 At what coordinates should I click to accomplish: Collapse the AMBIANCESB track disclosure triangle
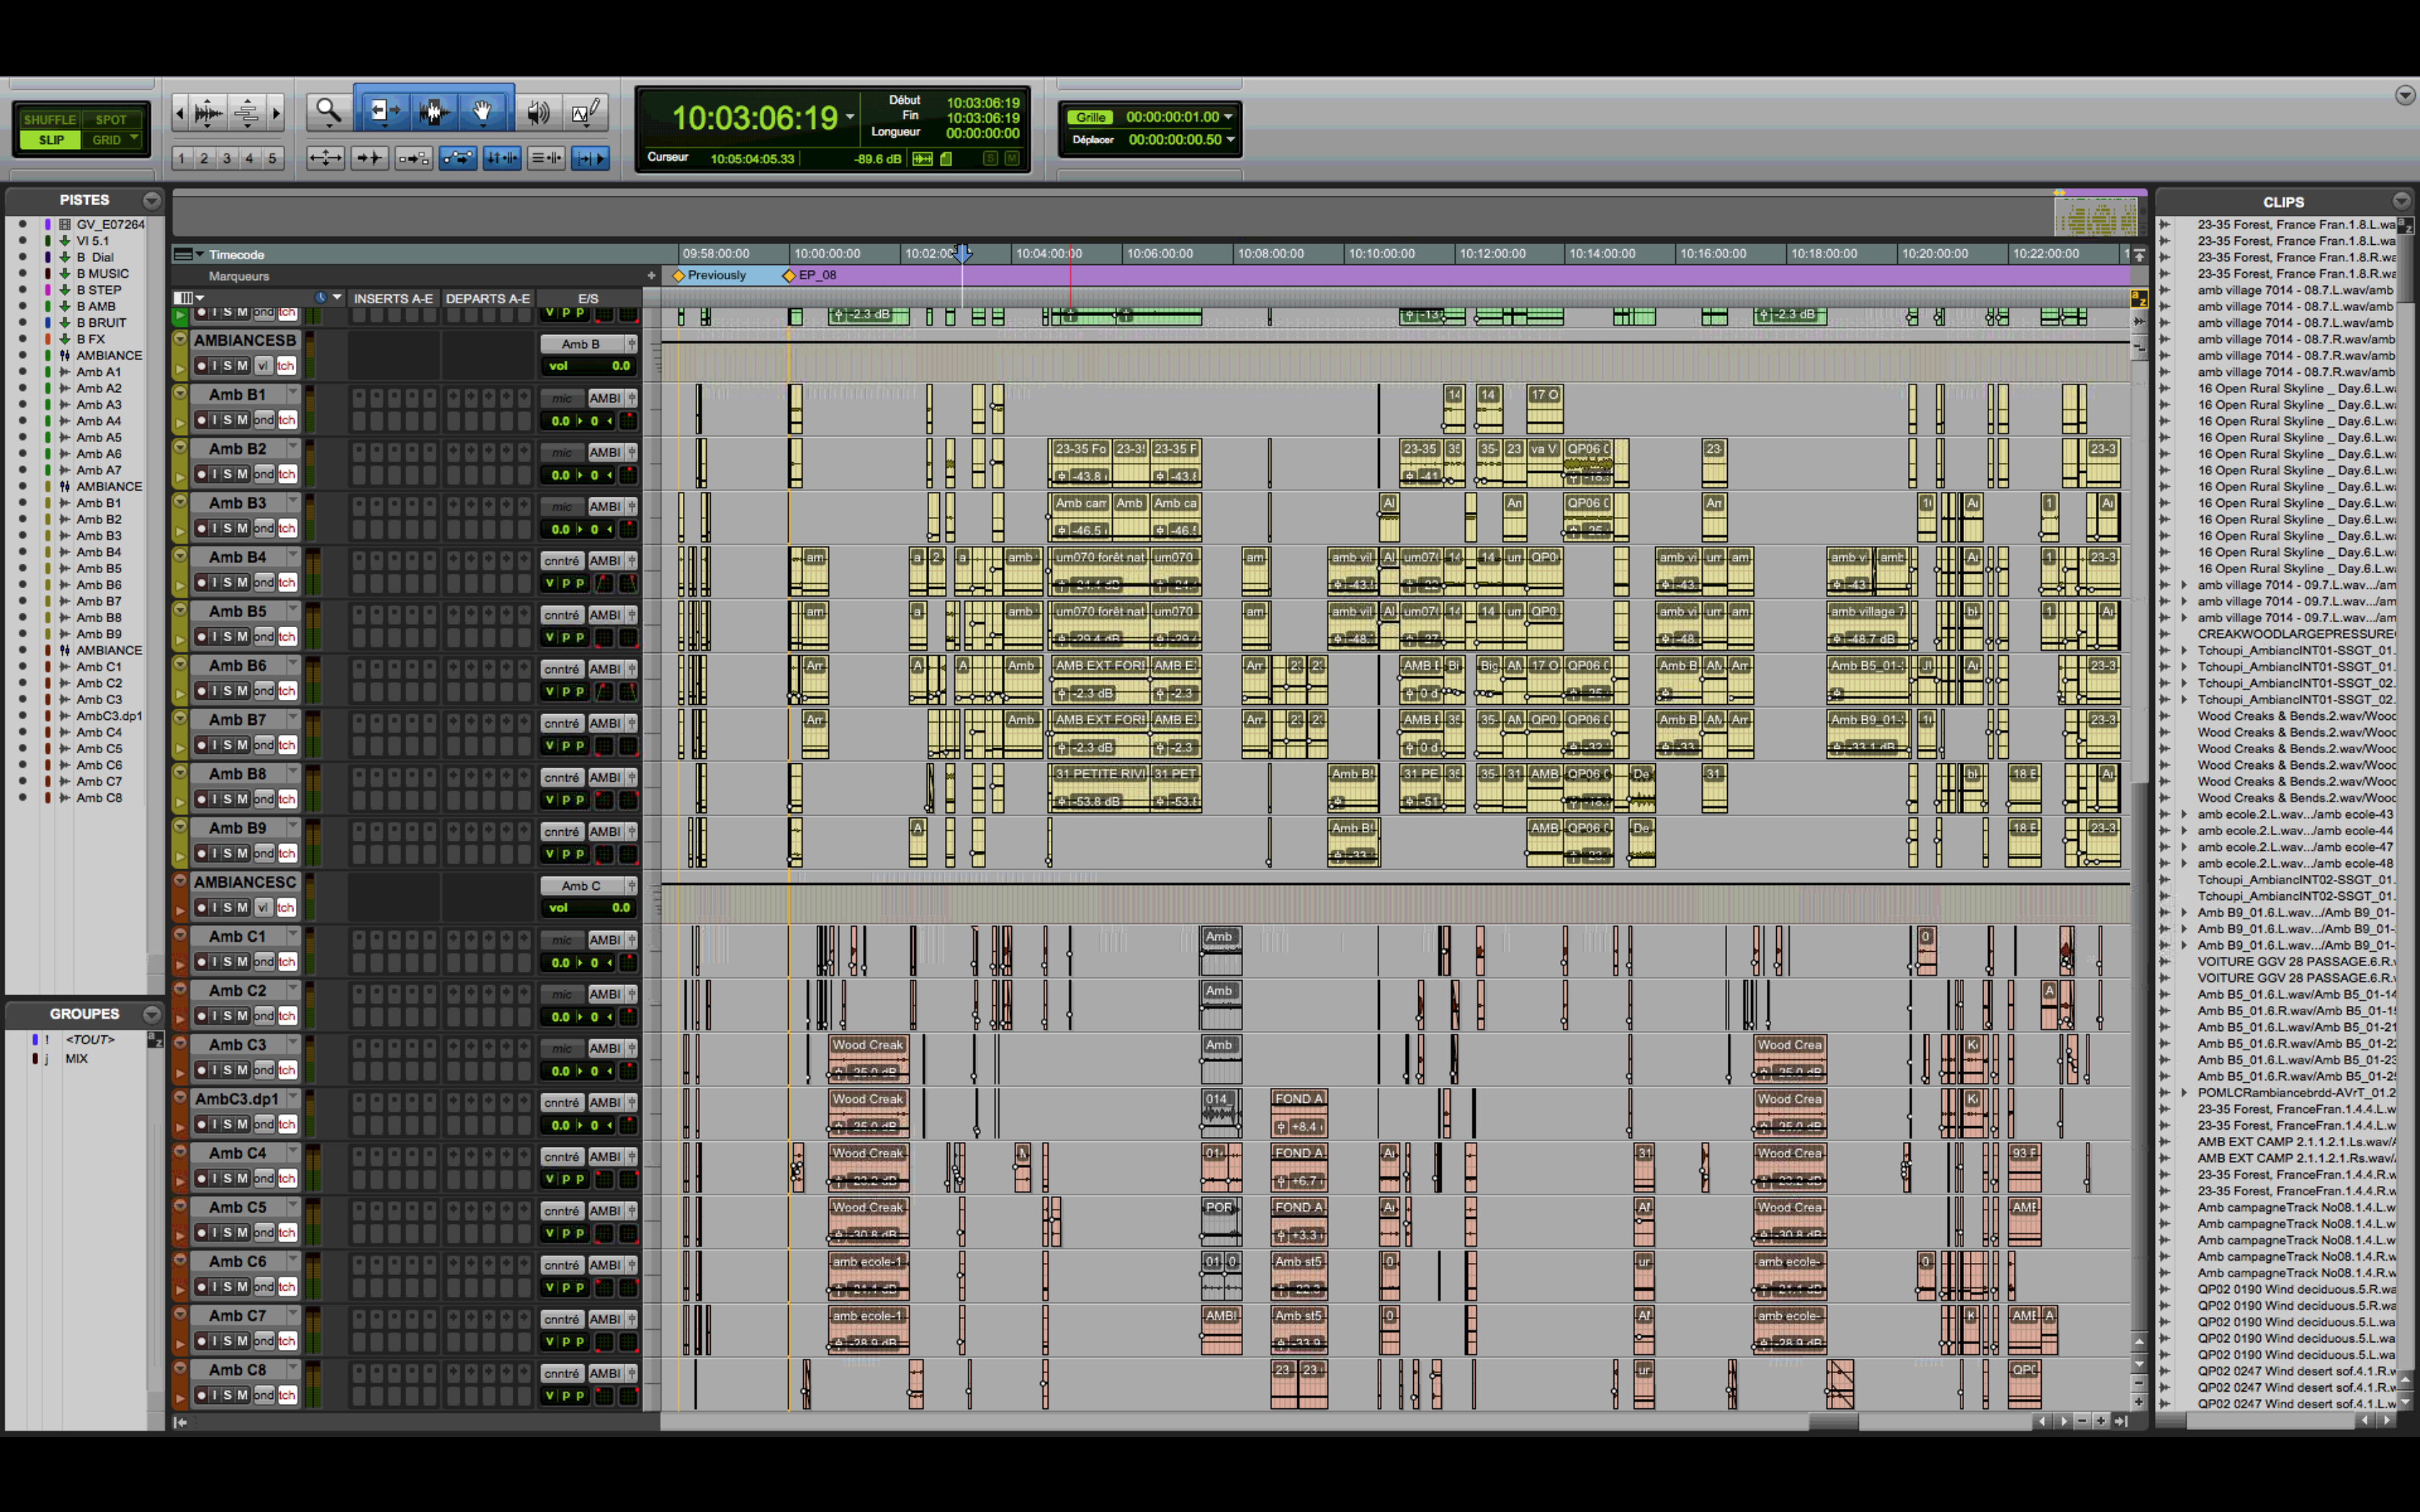point(181,339)
